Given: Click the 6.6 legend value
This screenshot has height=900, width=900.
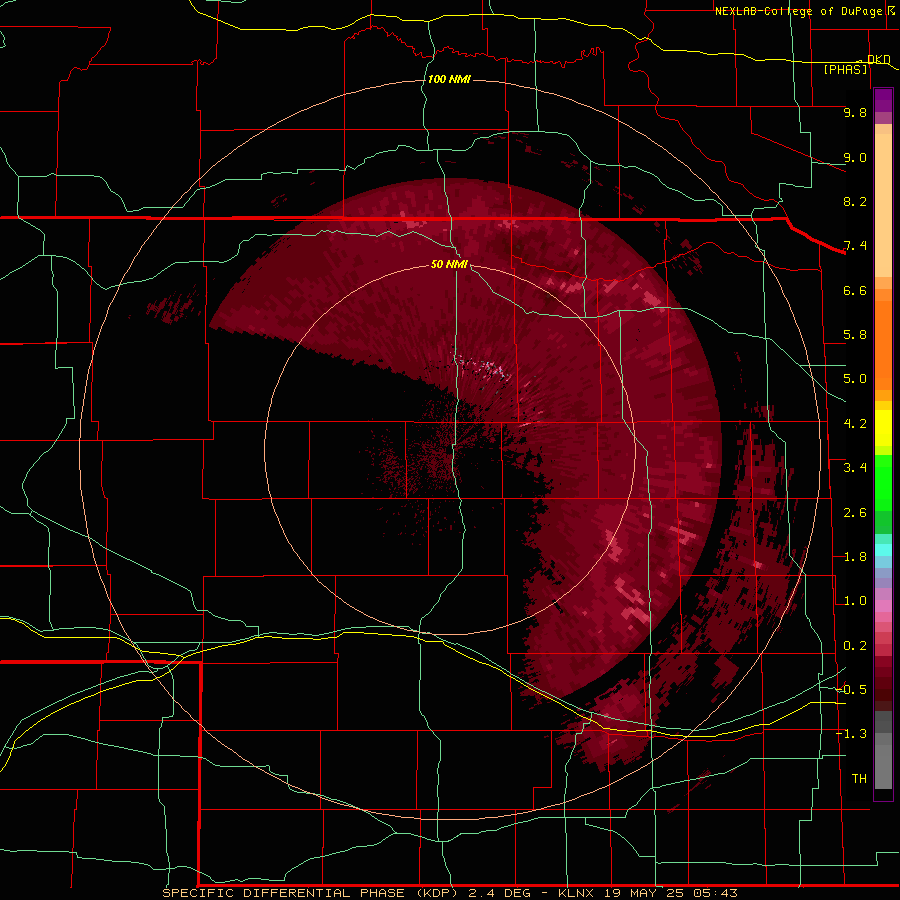Looking at the screenshot, I should (855, 290).
